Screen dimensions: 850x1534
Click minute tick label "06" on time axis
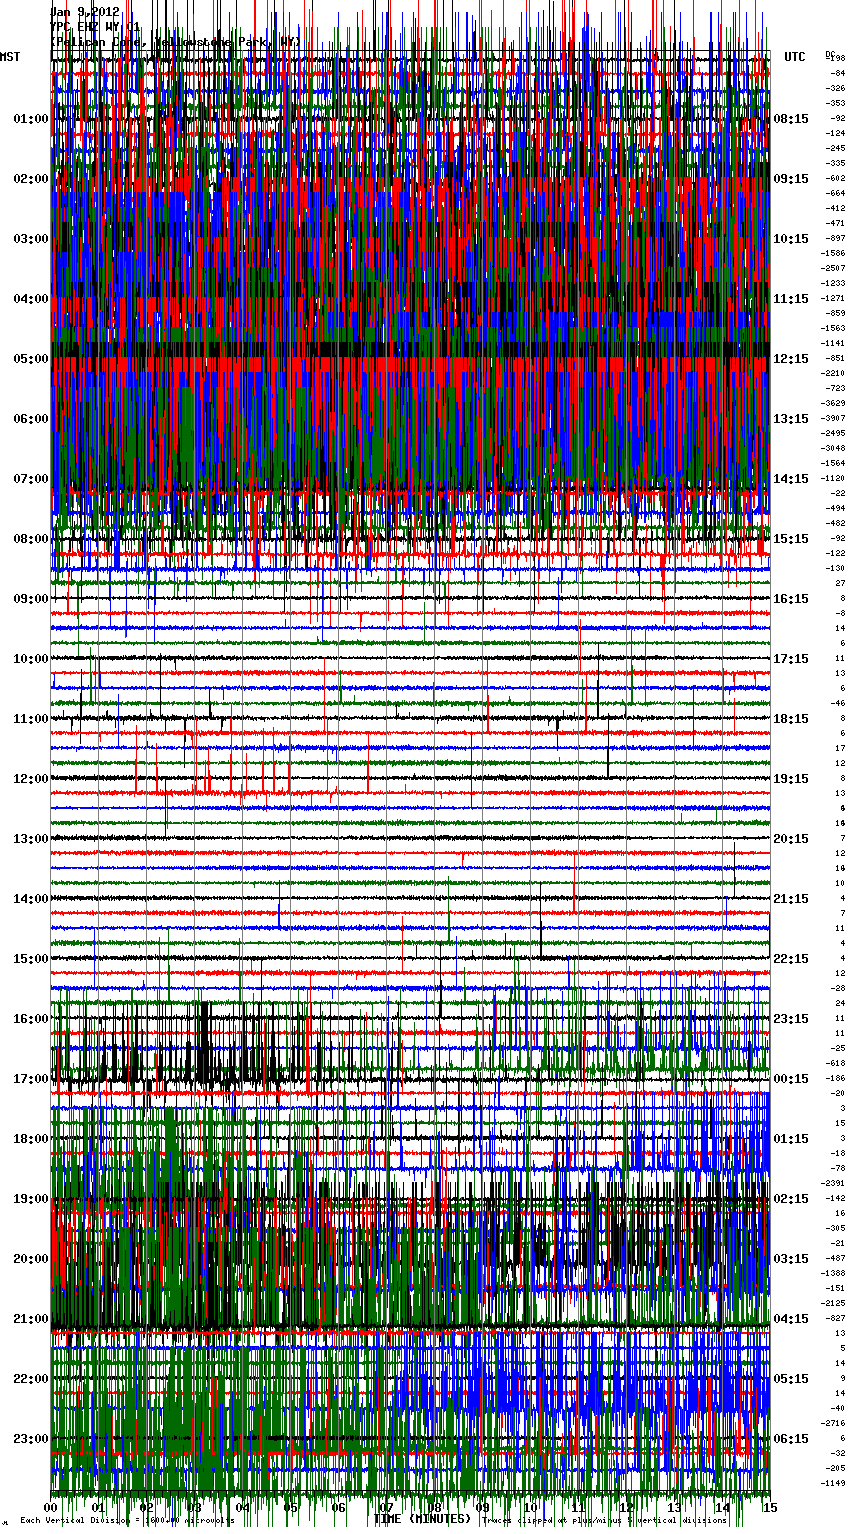pos(339,1507)
